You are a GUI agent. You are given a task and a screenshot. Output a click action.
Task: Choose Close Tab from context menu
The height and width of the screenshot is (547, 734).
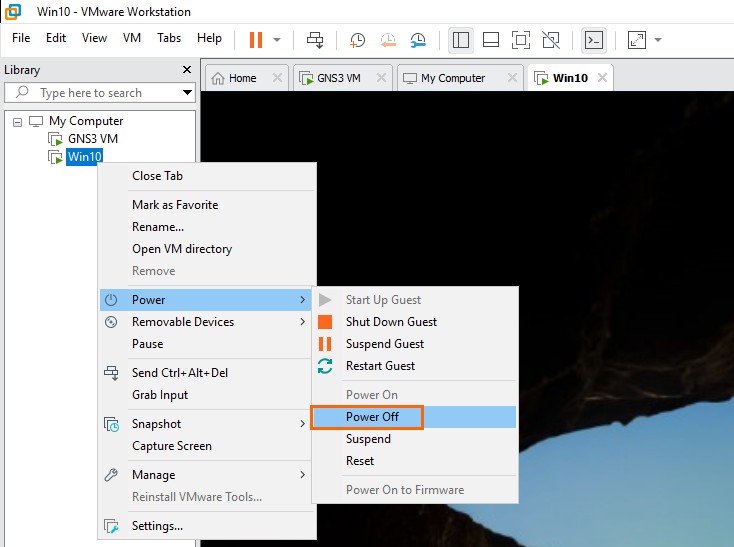[x=207, y=176]
